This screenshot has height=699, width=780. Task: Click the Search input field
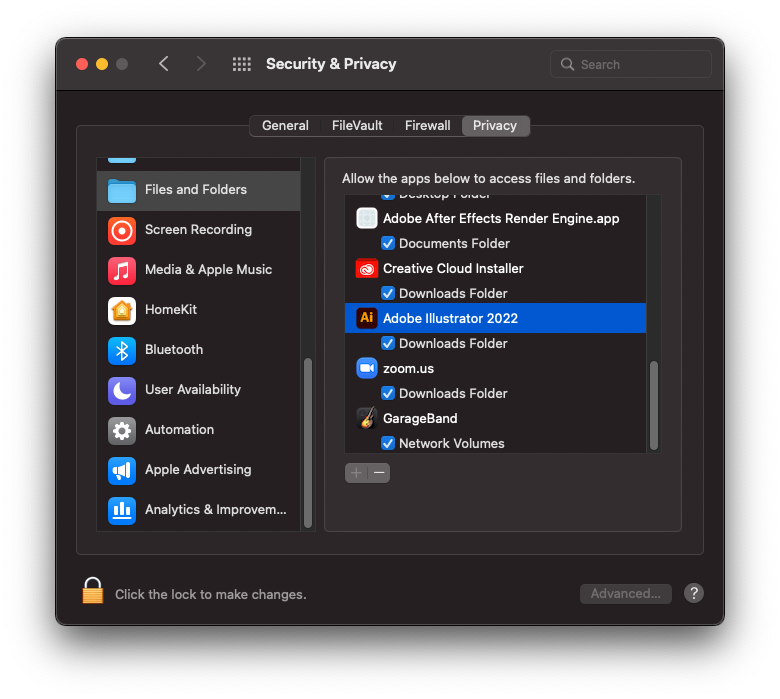pyautogui.click(x=631, y=64)
